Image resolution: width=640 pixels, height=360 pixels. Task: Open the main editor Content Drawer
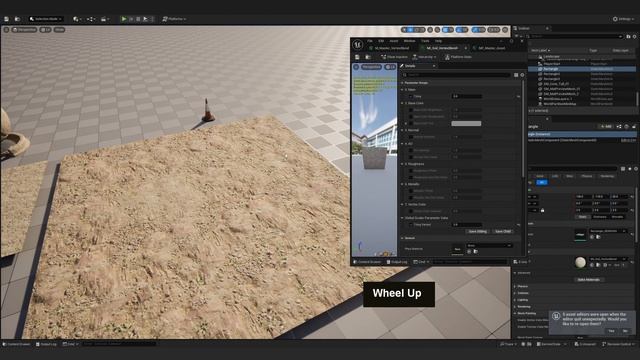pos(17,344)
